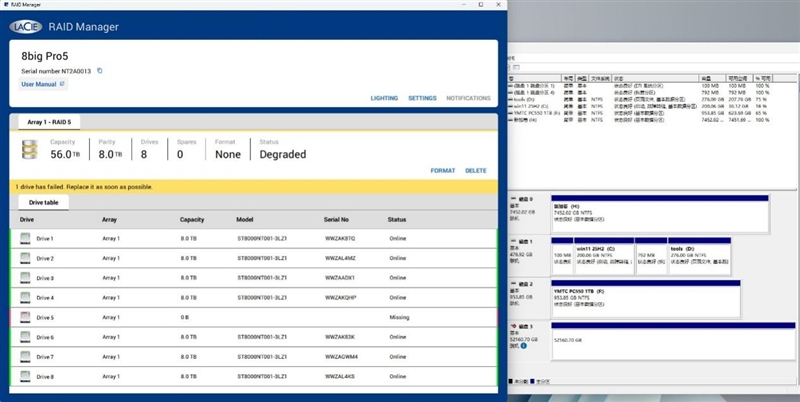Select tools (D:) row in Disk Management list

coord(639,99)
